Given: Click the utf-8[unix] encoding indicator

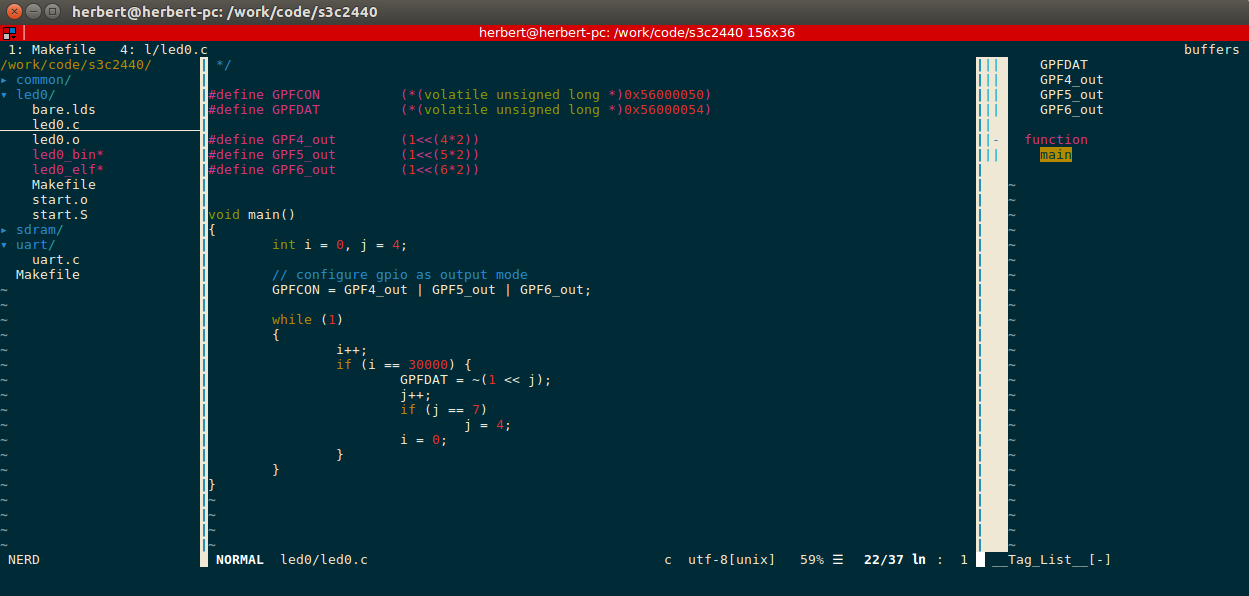Looking at the screenshot, I should pyautogui.click(x=731, y=559).
